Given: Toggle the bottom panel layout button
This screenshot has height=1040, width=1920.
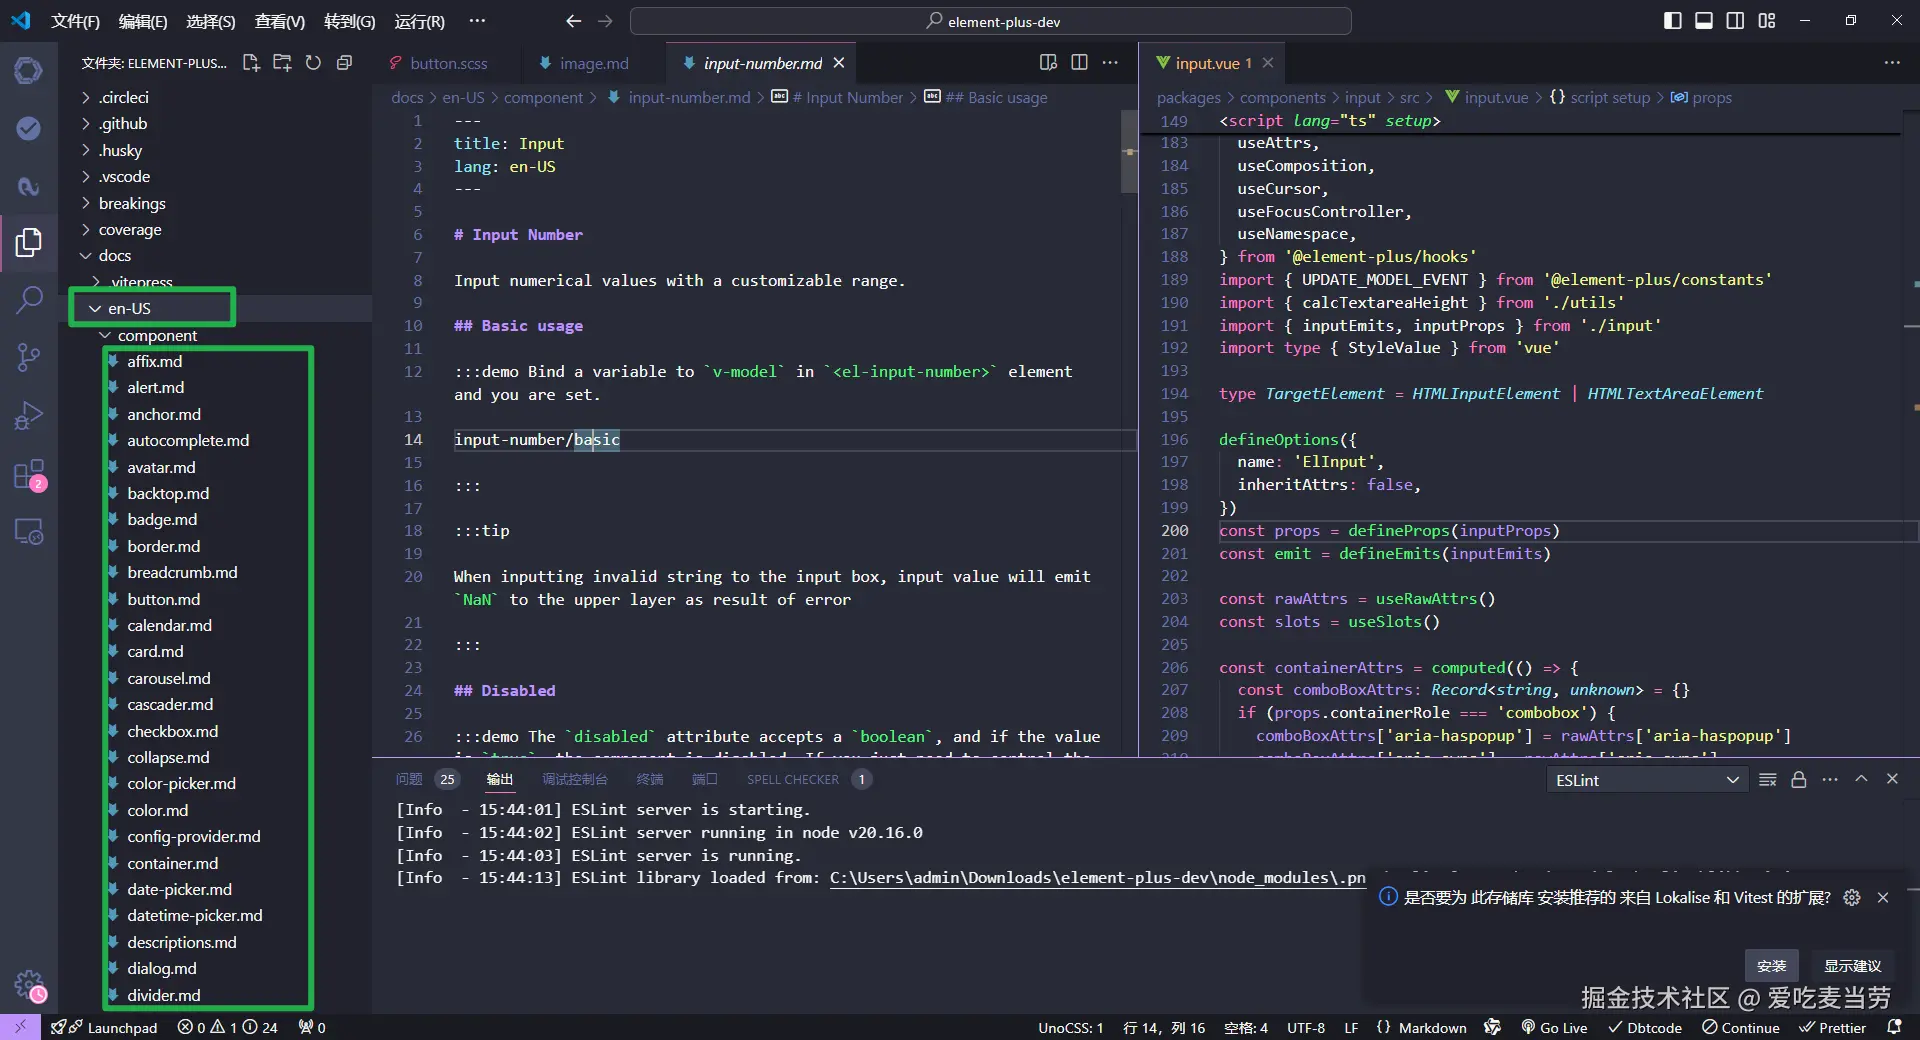Looking at the screenshot, I should (1703, 21).
